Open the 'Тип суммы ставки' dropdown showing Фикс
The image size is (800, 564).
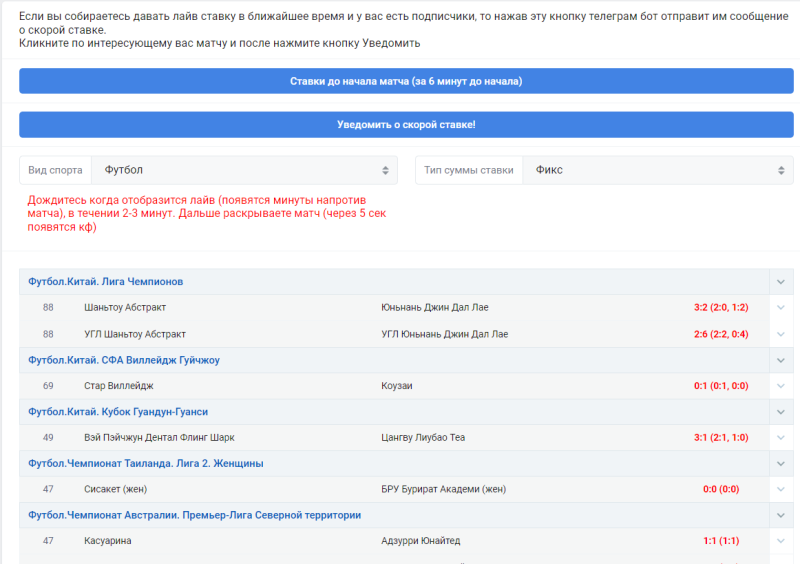[x=657, y=170]
